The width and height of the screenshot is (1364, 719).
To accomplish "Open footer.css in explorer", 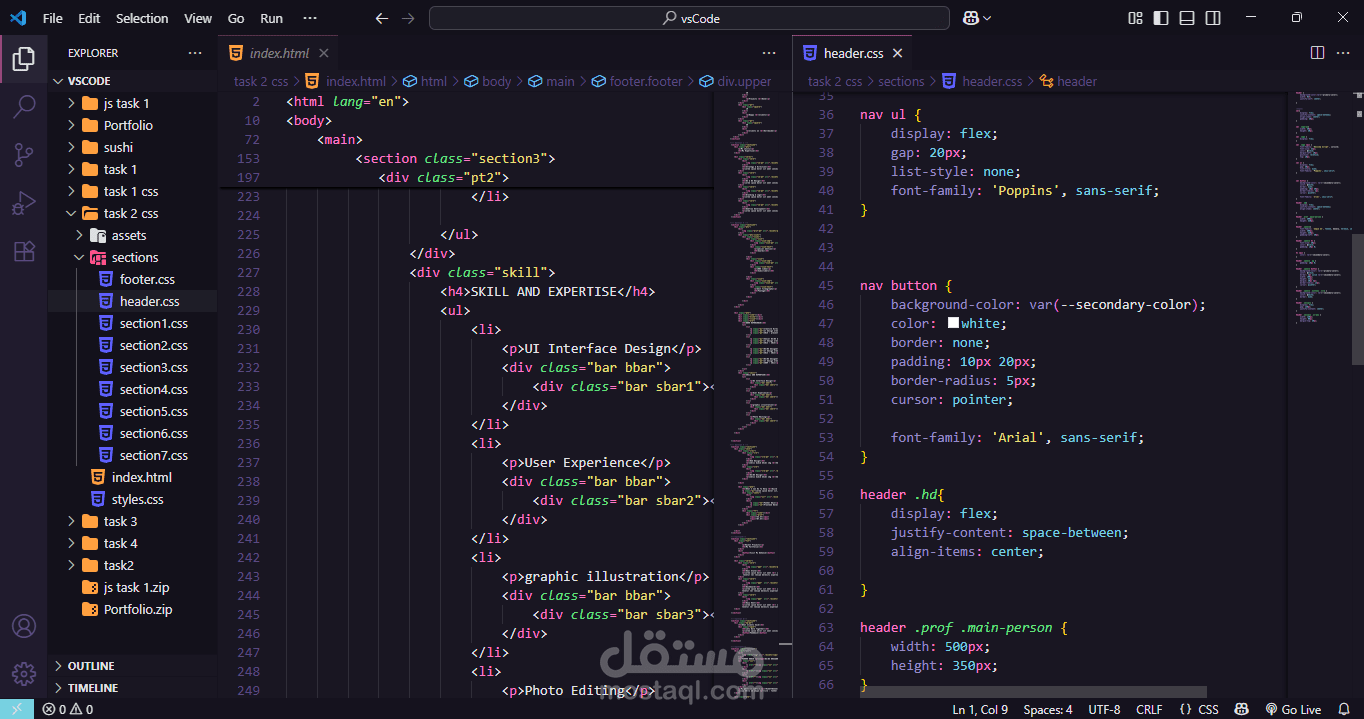I will [147, 279].
